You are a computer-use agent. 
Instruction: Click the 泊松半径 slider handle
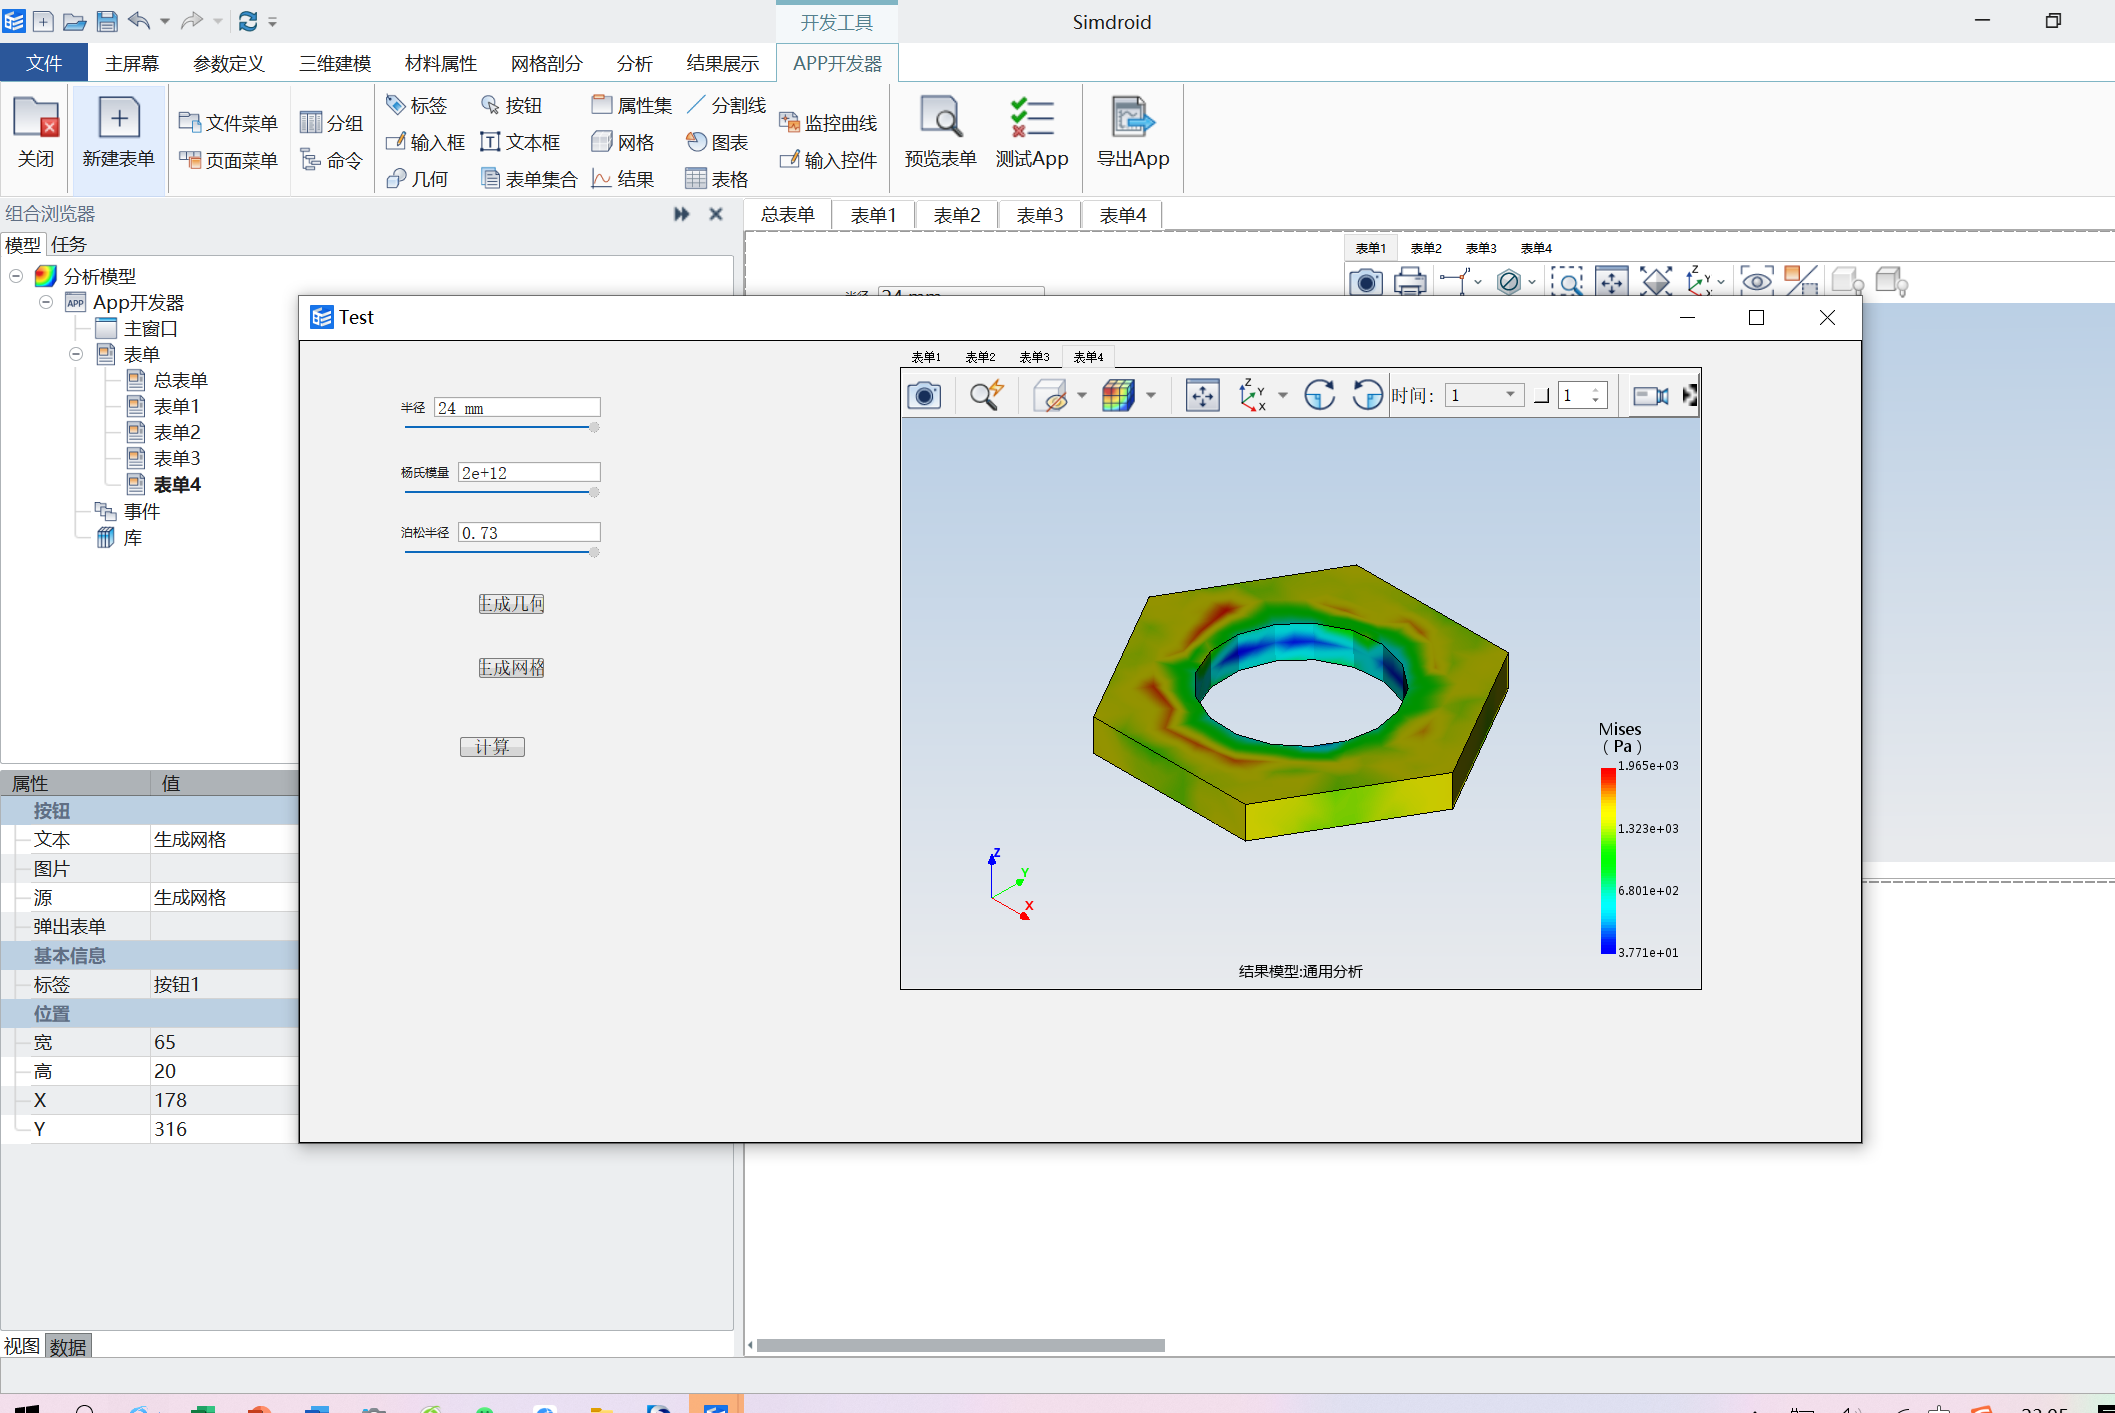pyautogui.click(x=594, y=552)
